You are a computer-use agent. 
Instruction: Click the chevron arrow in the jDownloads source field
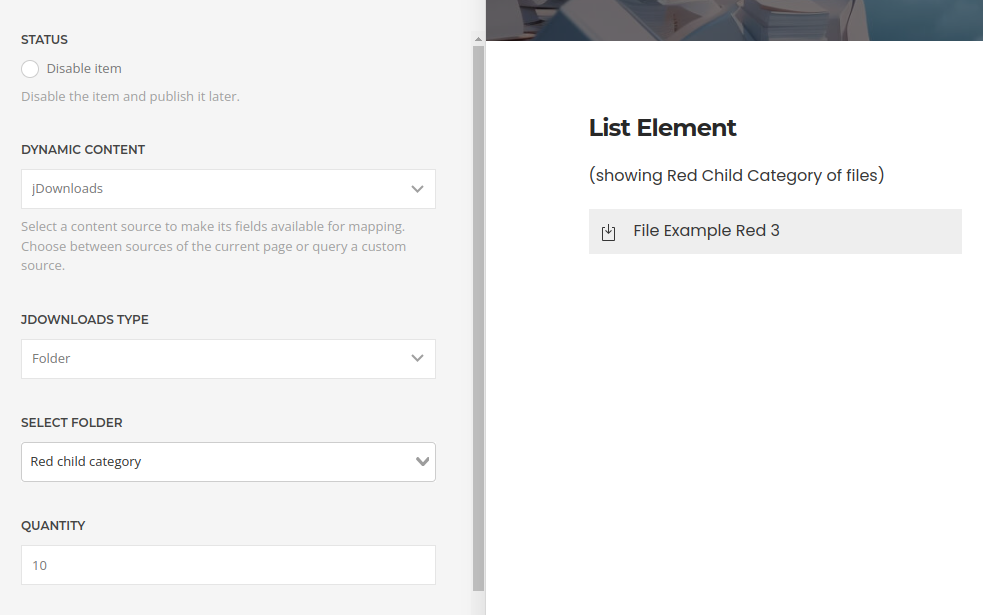418,189
